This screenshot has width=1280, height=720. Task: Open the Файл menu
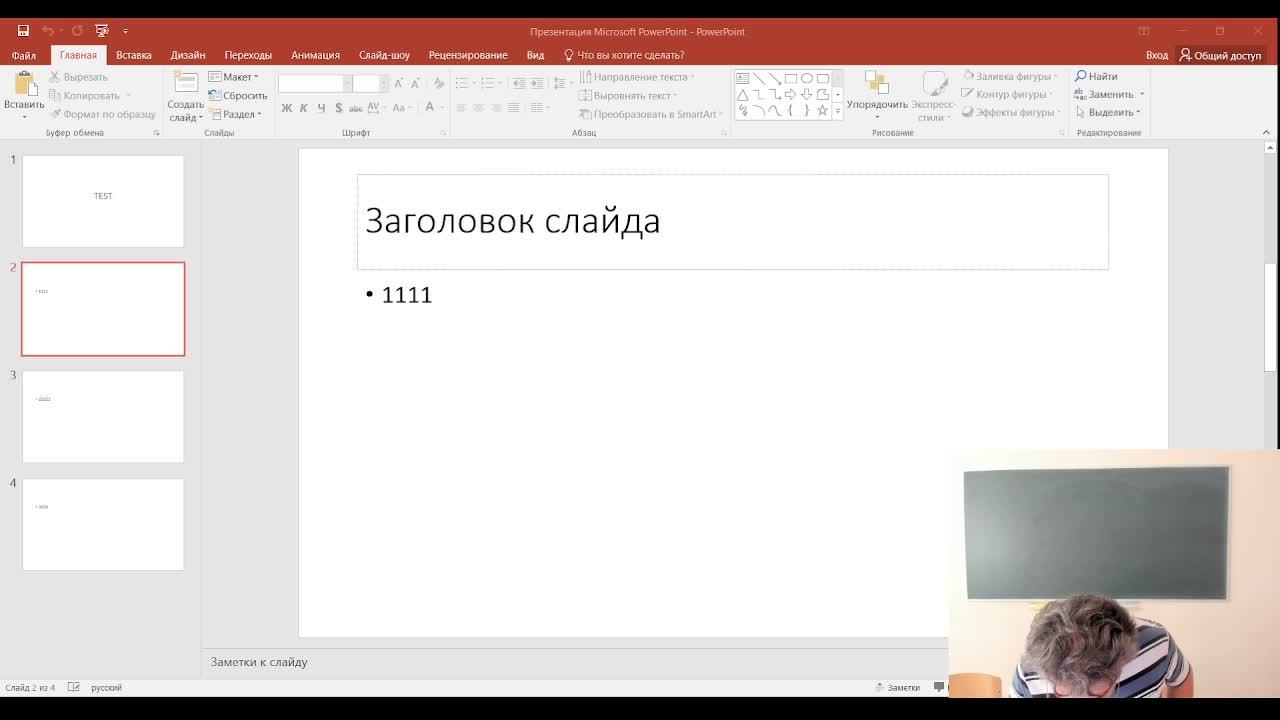24,55
